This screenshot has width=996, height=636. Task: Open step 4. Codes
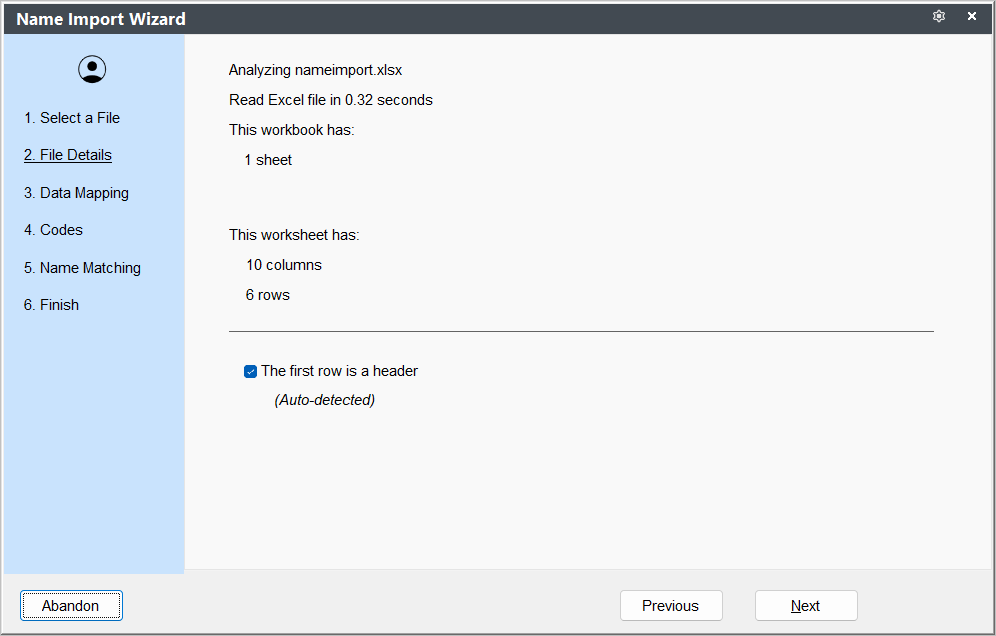click(53, 229)
